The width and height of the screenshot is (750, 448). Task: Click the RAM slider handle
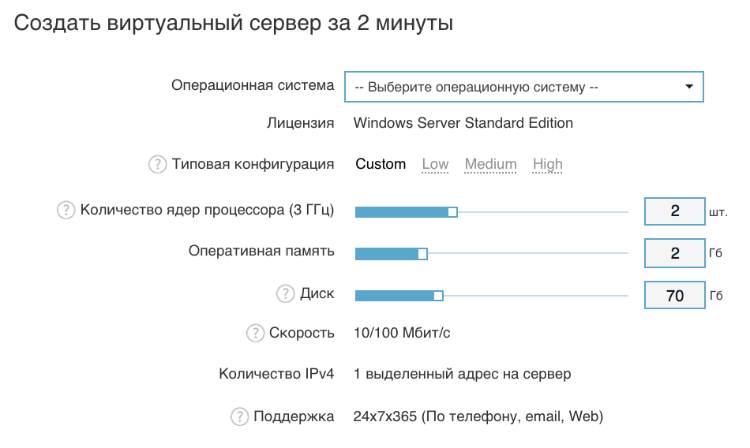click(422, 254)
